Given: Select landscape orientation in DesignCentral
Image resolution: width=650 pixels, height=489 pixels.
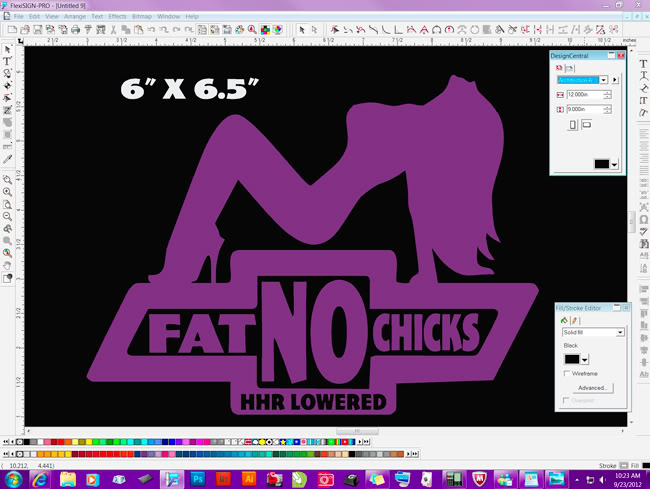Looking at the screenshot, I should [x=586, y=124].
